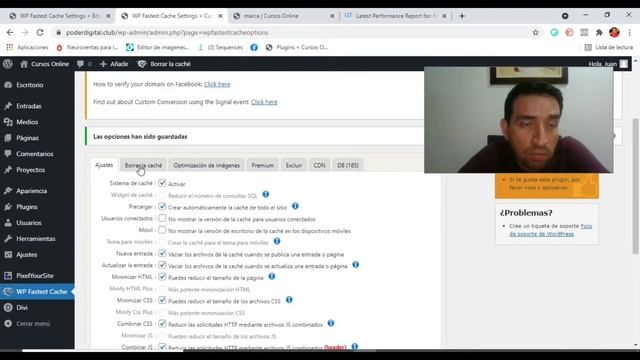Click Borrar la caché in admin bar

[x=164, y=64]
